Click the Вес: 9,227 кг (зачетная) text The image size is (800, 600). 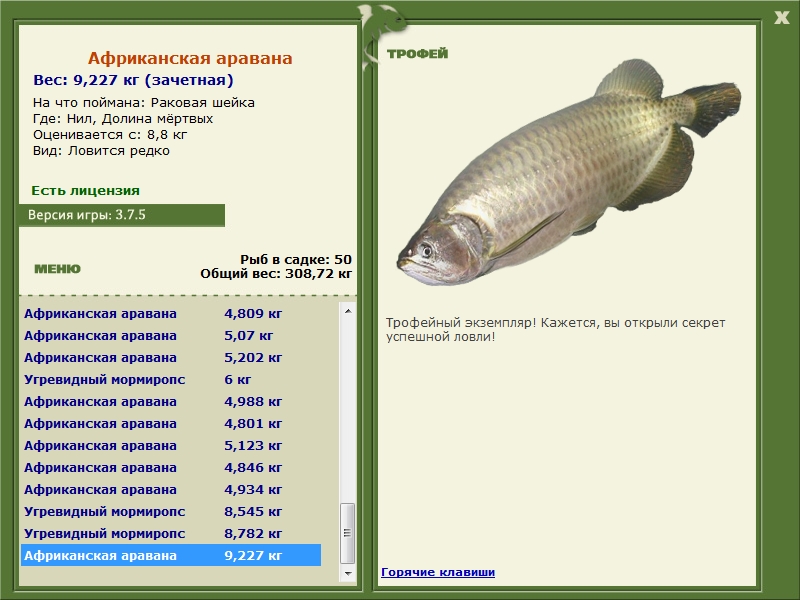click(133, 80)
